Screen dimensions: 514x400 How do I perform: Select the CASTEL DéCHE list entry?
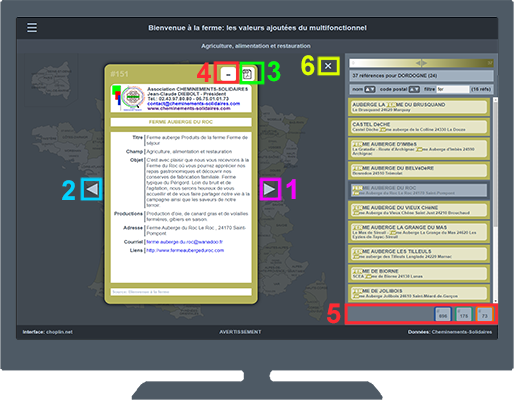419,126
